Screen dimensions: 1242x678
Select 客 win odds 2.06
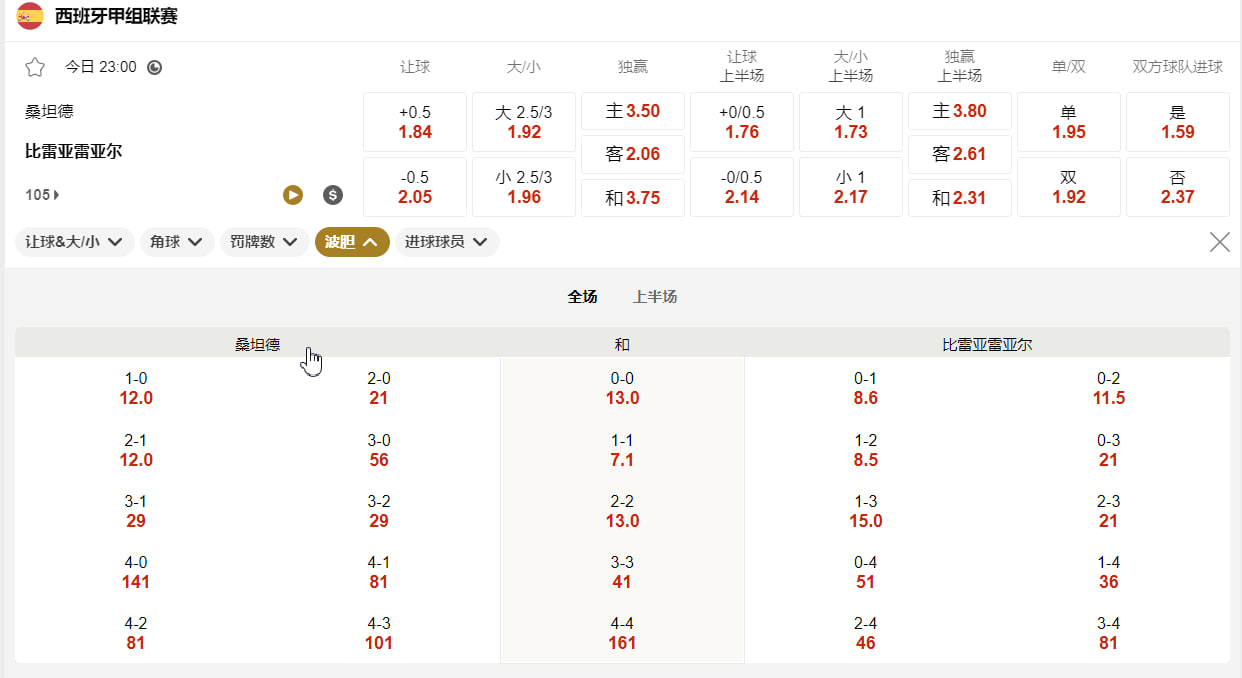coord(633,154)
